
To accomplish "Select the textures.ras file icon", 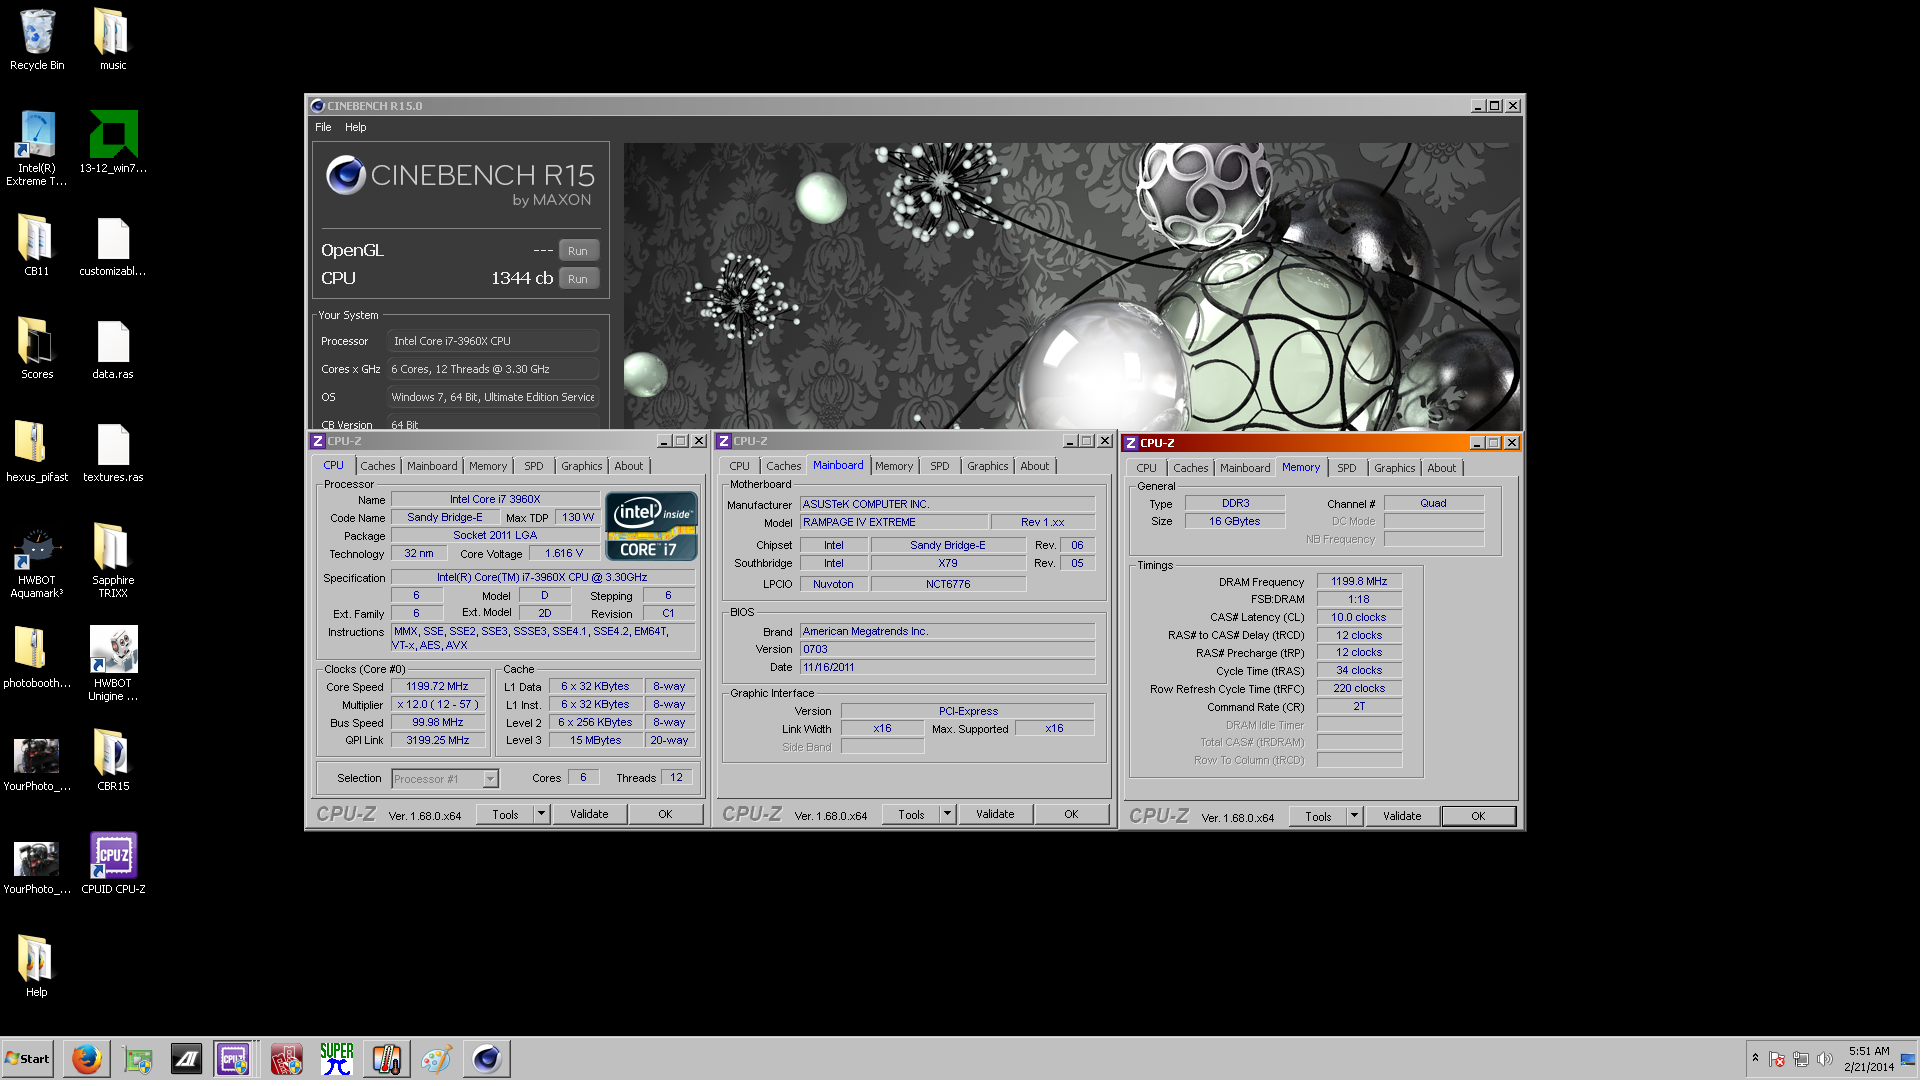I will tap(113, 451).
